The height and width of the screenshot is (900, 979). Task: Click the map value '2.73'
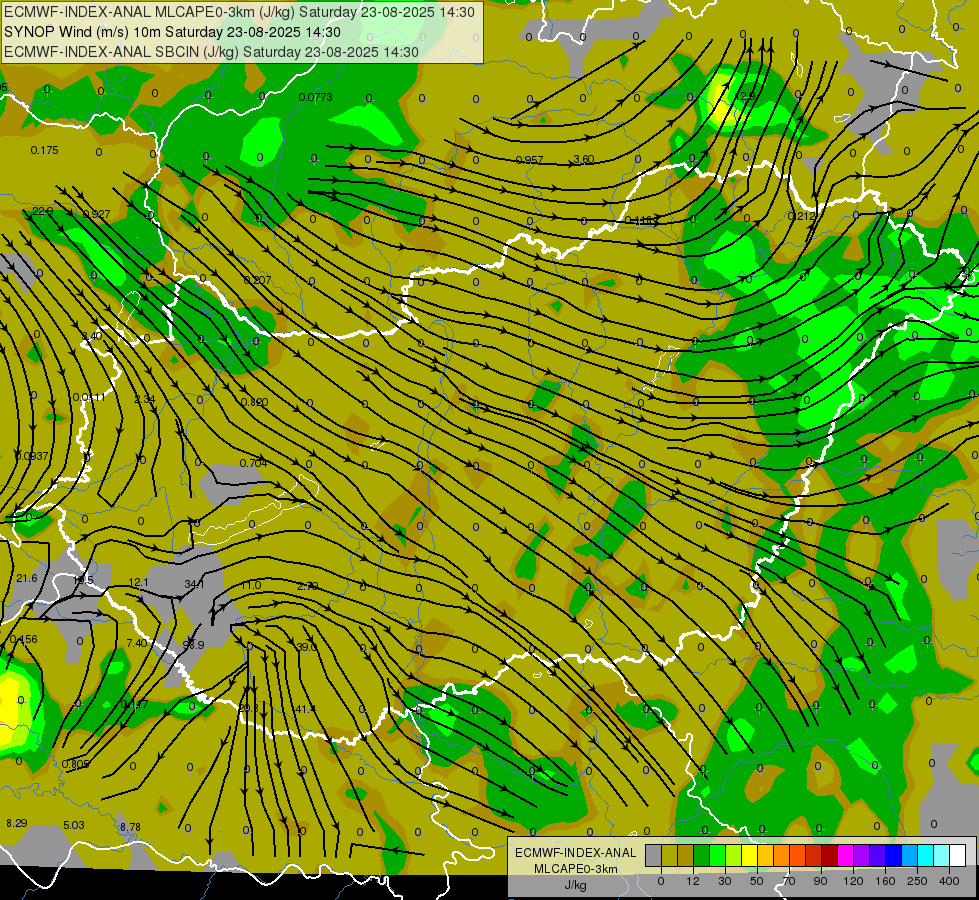tap(308, 586)
